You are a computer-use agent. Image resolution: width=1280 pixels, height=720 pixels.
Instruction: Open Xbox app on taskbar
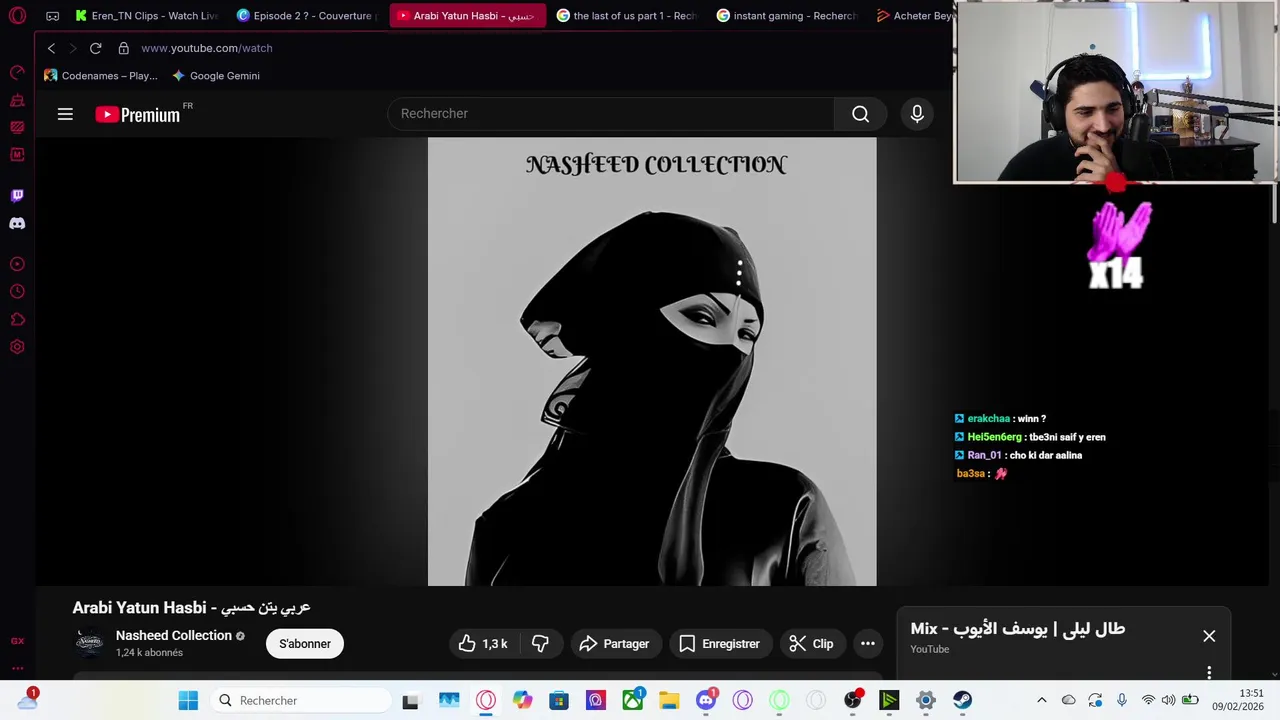click(x=632, y=700)
